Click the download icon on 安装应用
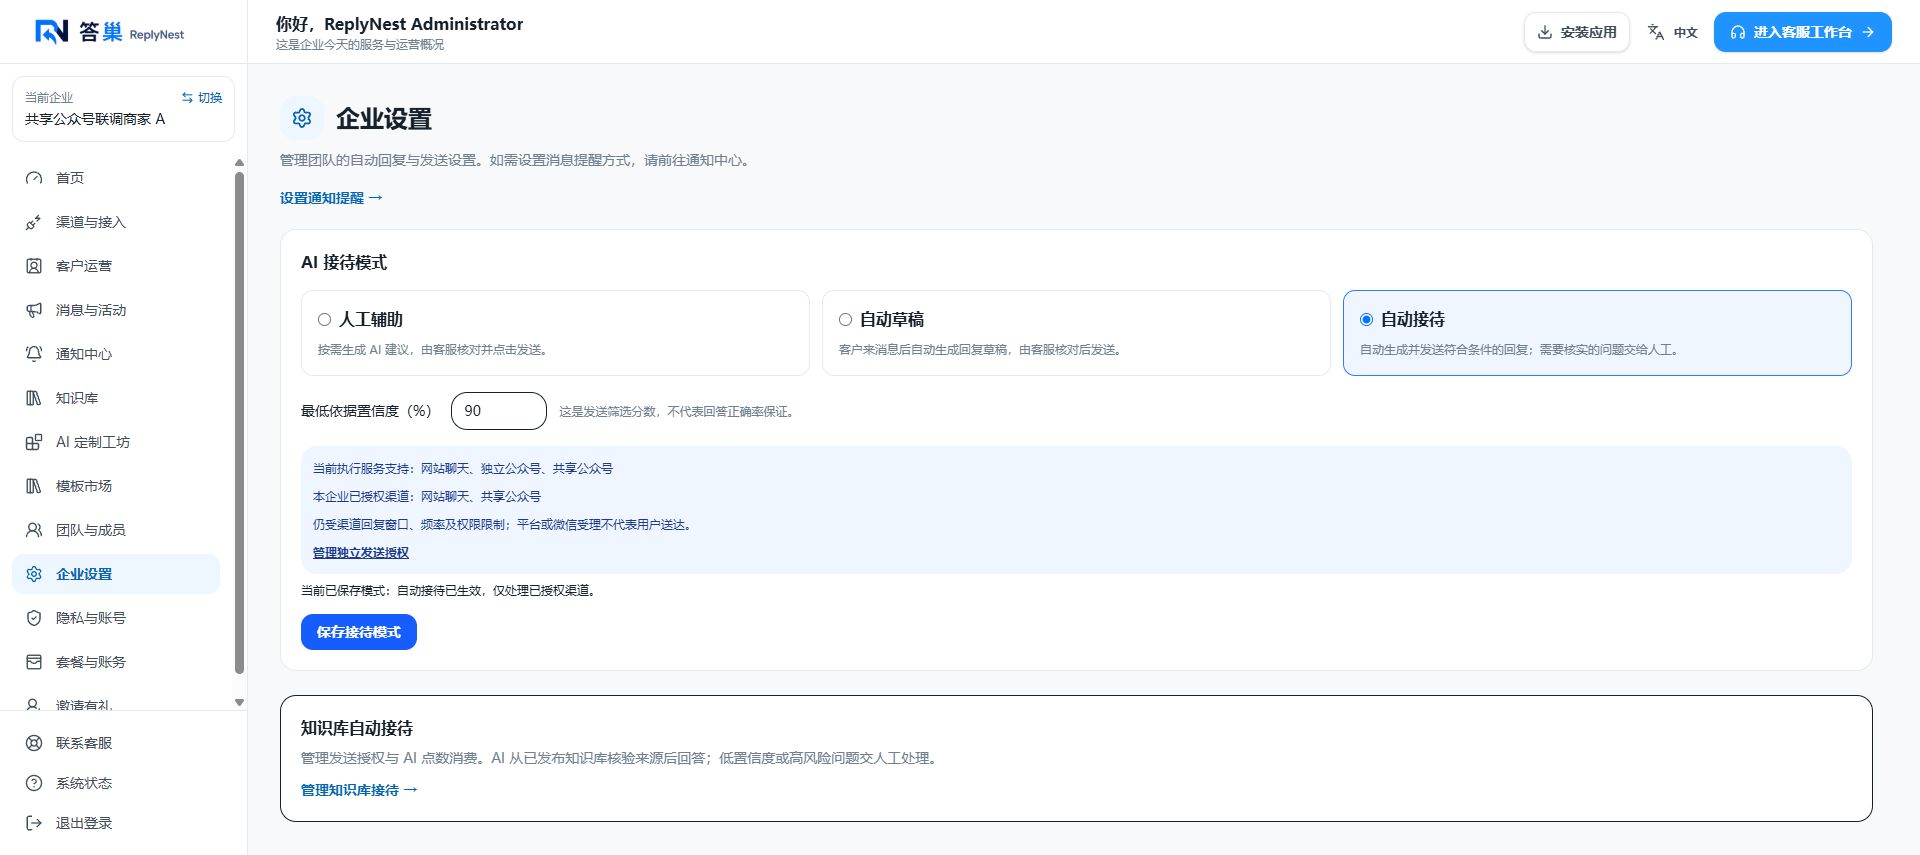The height and width of the screenshot is (855, 1920). click(1545, 32)
